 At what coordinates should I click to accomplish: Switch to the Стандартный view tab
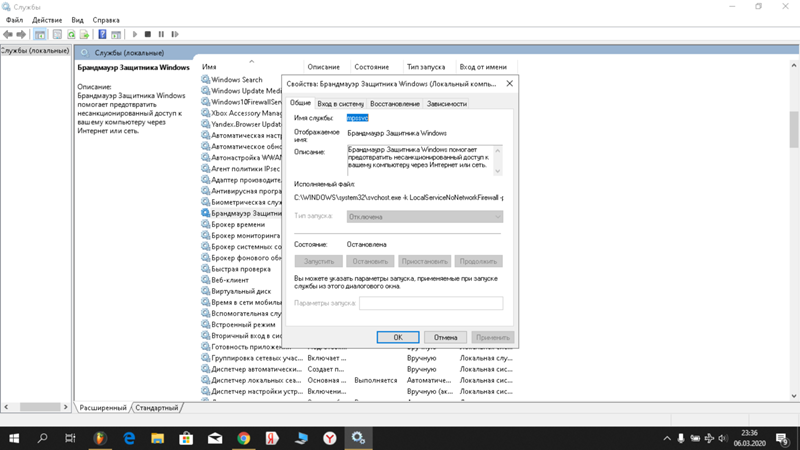[157, 408]
